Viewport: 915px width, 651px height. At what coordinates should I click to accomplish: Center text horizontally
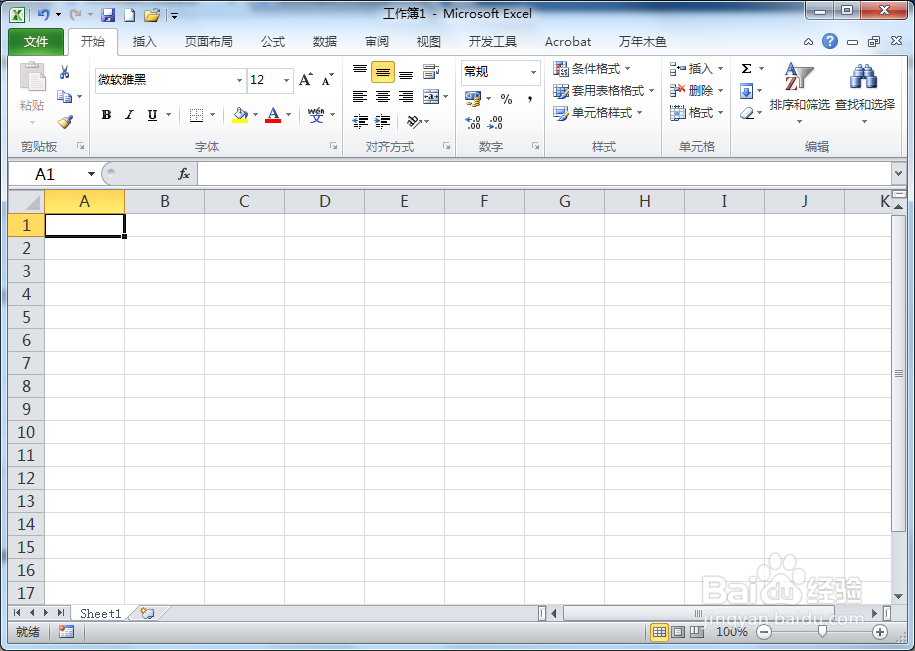click(x=383, y=96)
